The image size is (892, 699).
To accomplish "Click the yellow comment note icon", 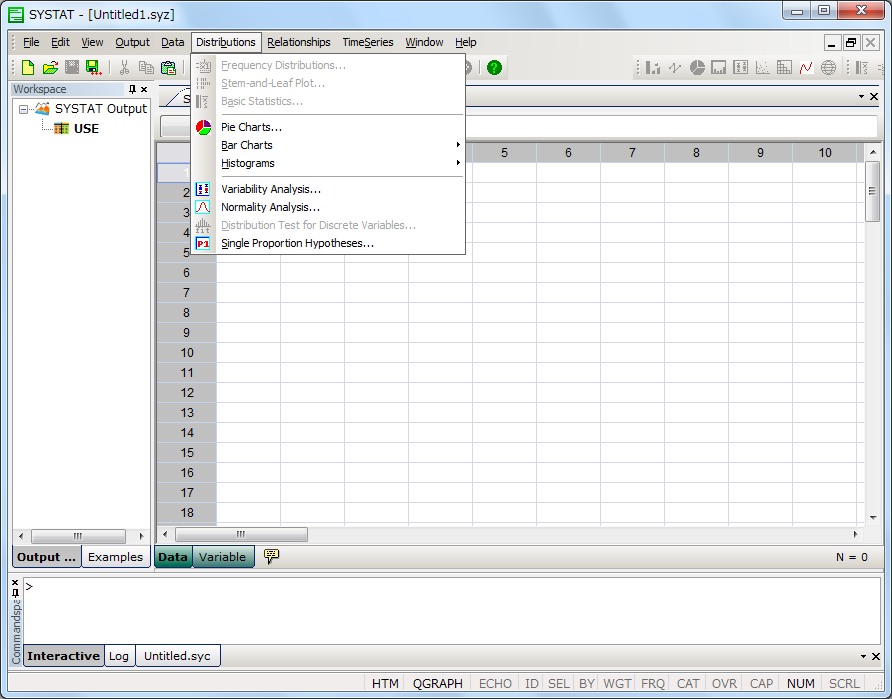I will point(271,556).
